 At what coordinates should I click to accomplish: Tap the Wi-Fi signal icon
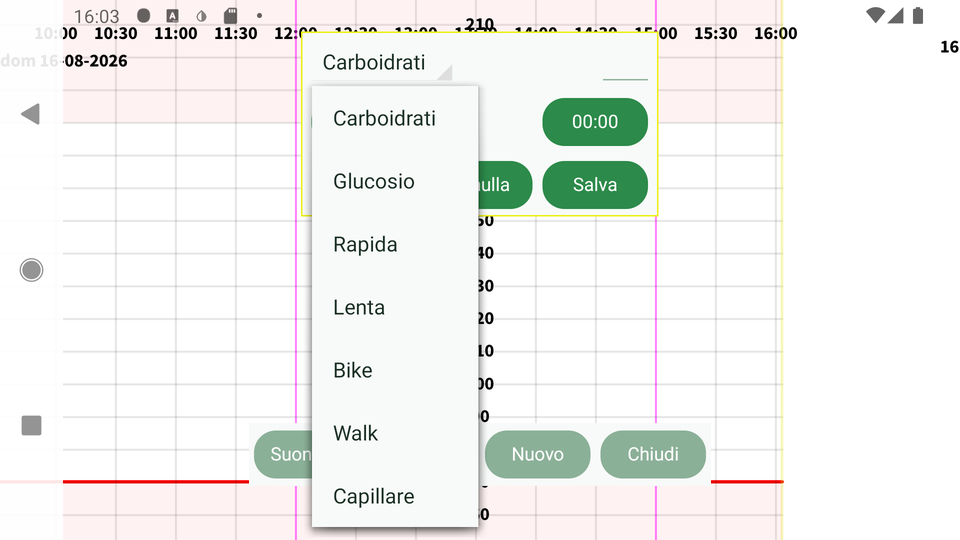point(876,15)
